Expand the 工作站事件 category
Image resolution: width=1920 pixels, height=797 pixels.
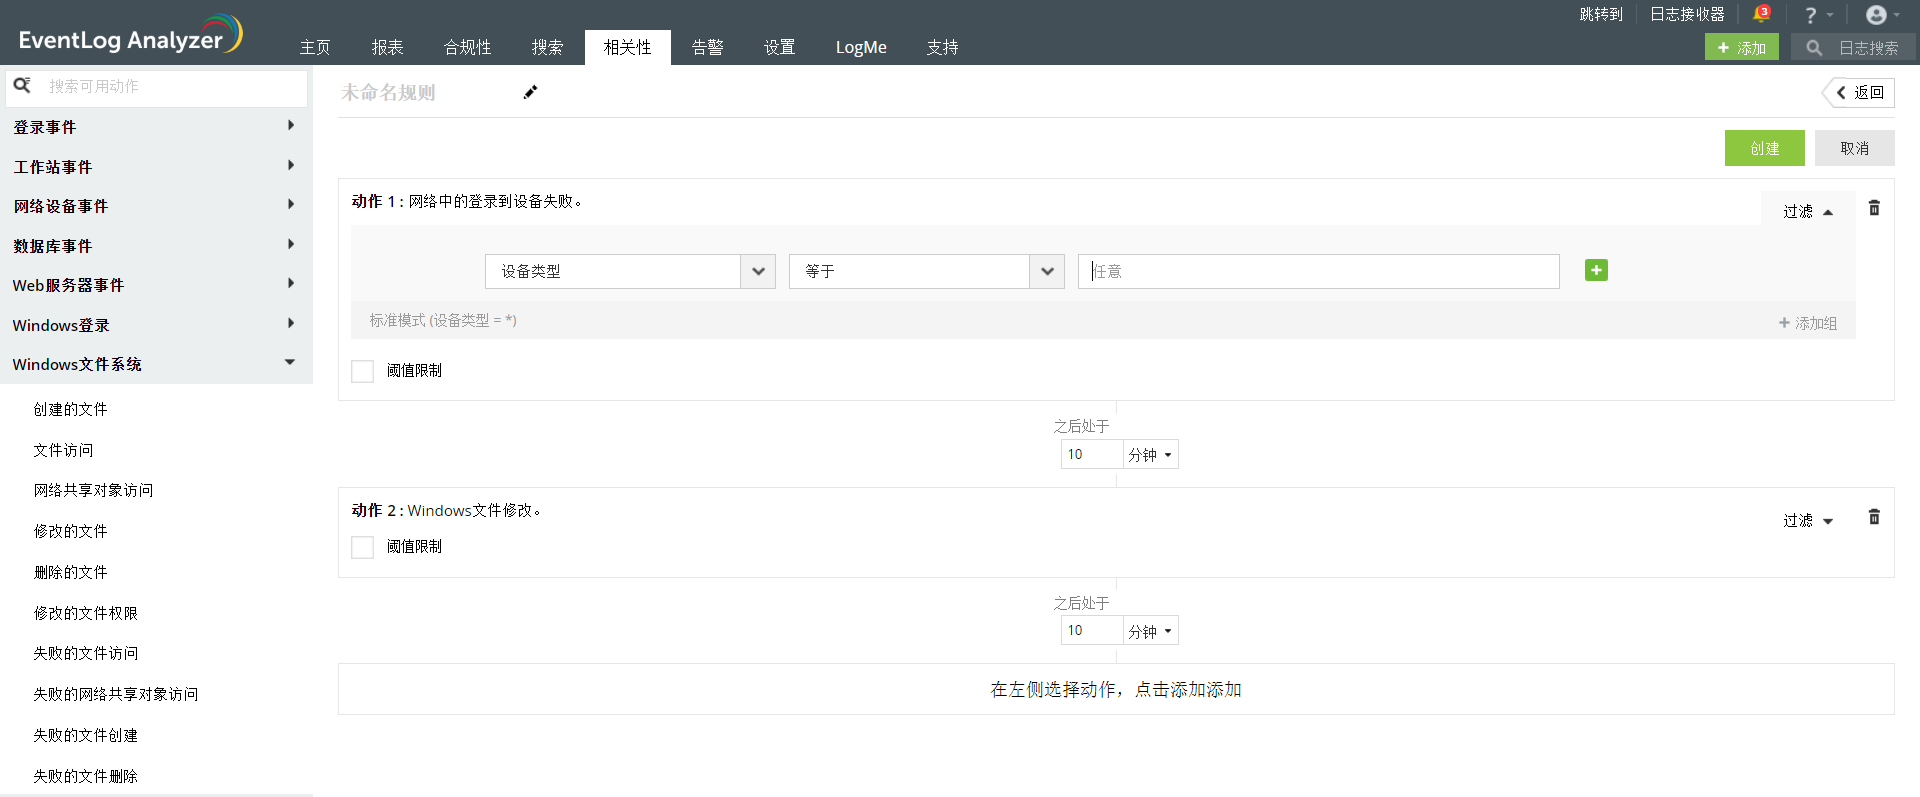[x=156, y=166]
